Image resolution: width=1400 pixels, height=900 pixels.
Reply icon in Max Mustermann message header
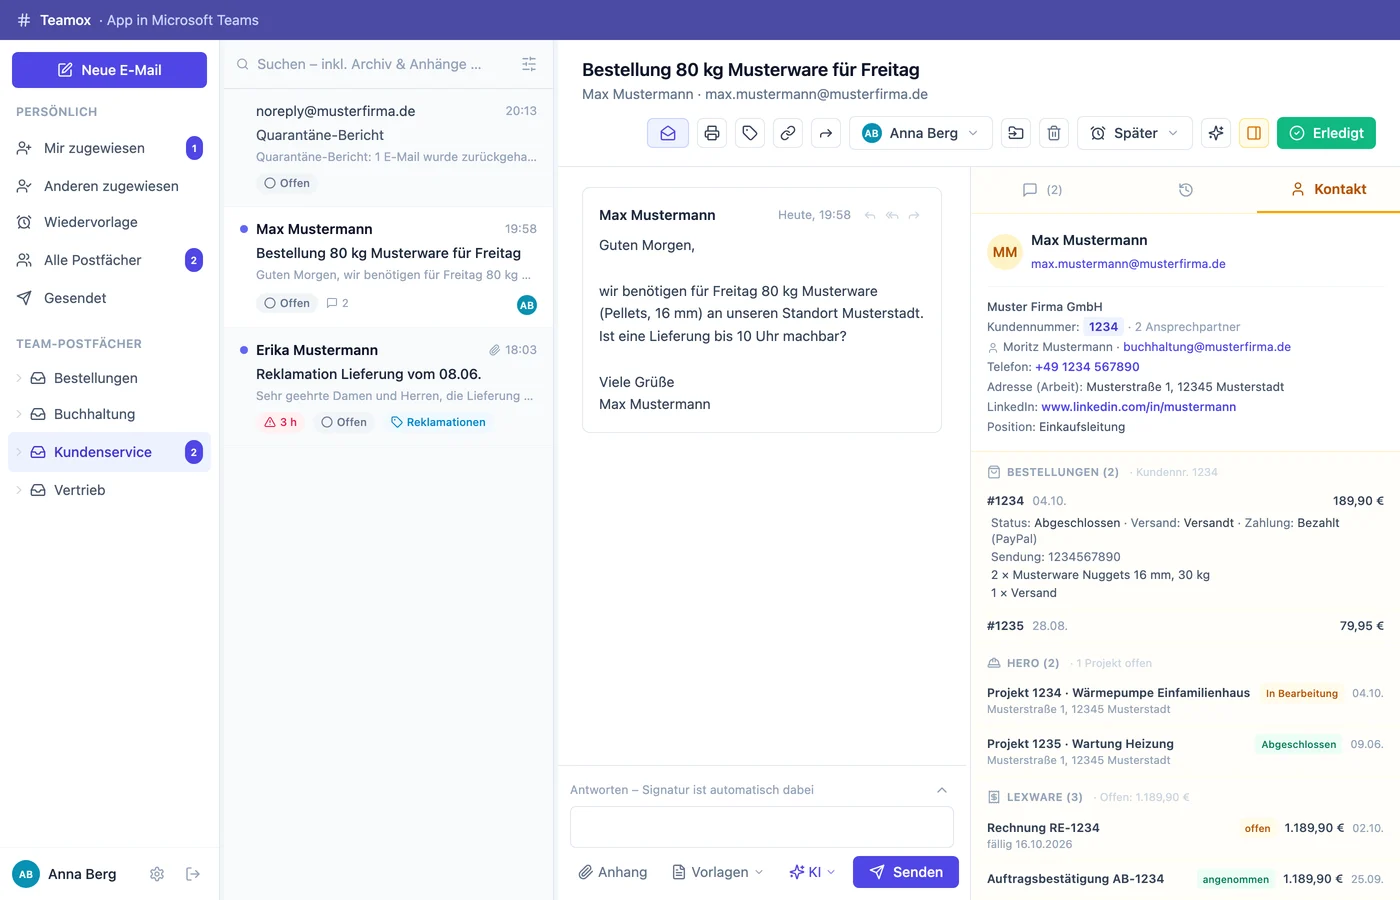tap(870, 215)
